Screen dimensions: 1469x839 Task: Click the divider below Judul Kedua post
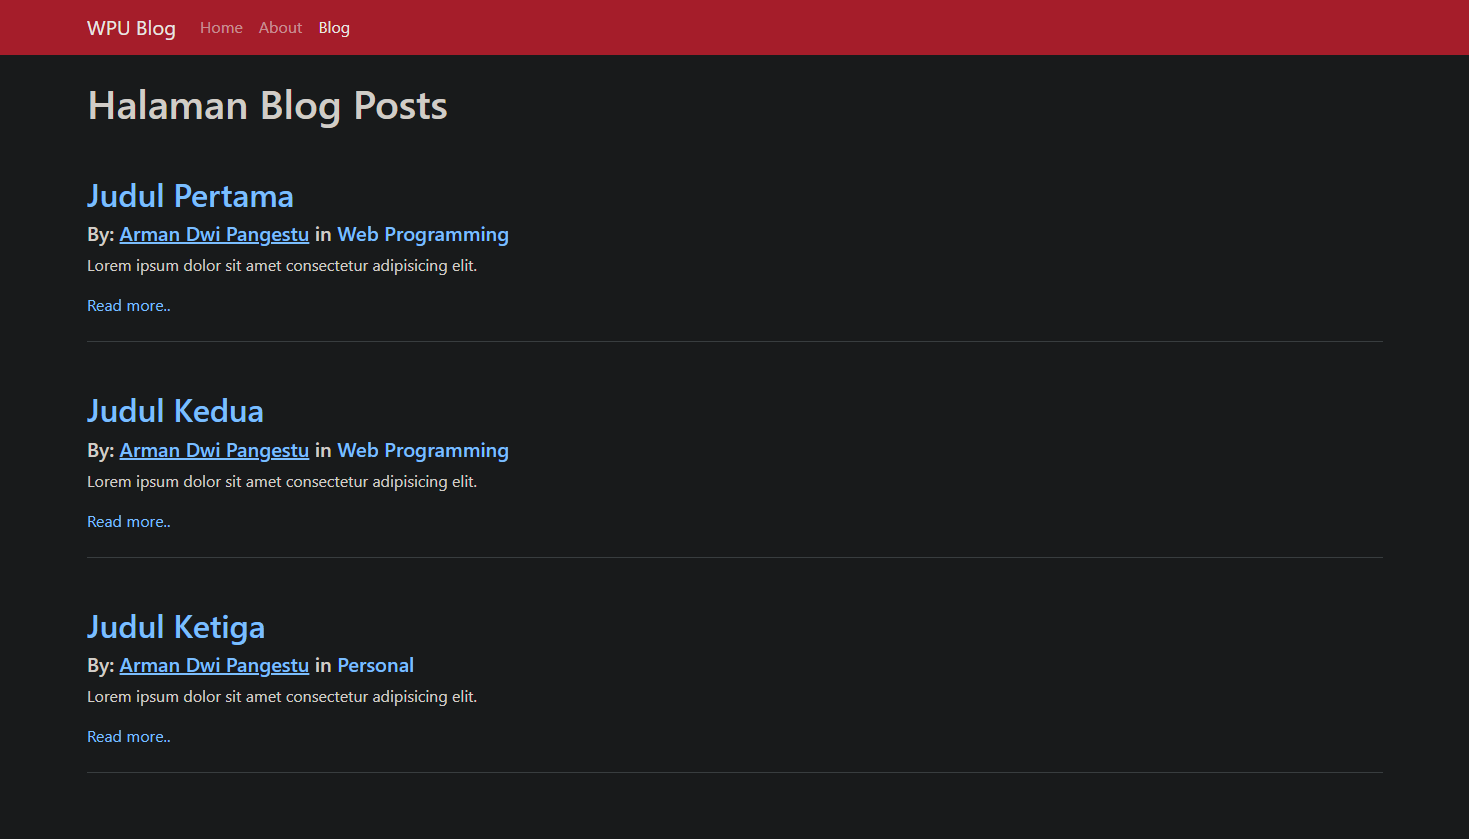coord(734,556)
